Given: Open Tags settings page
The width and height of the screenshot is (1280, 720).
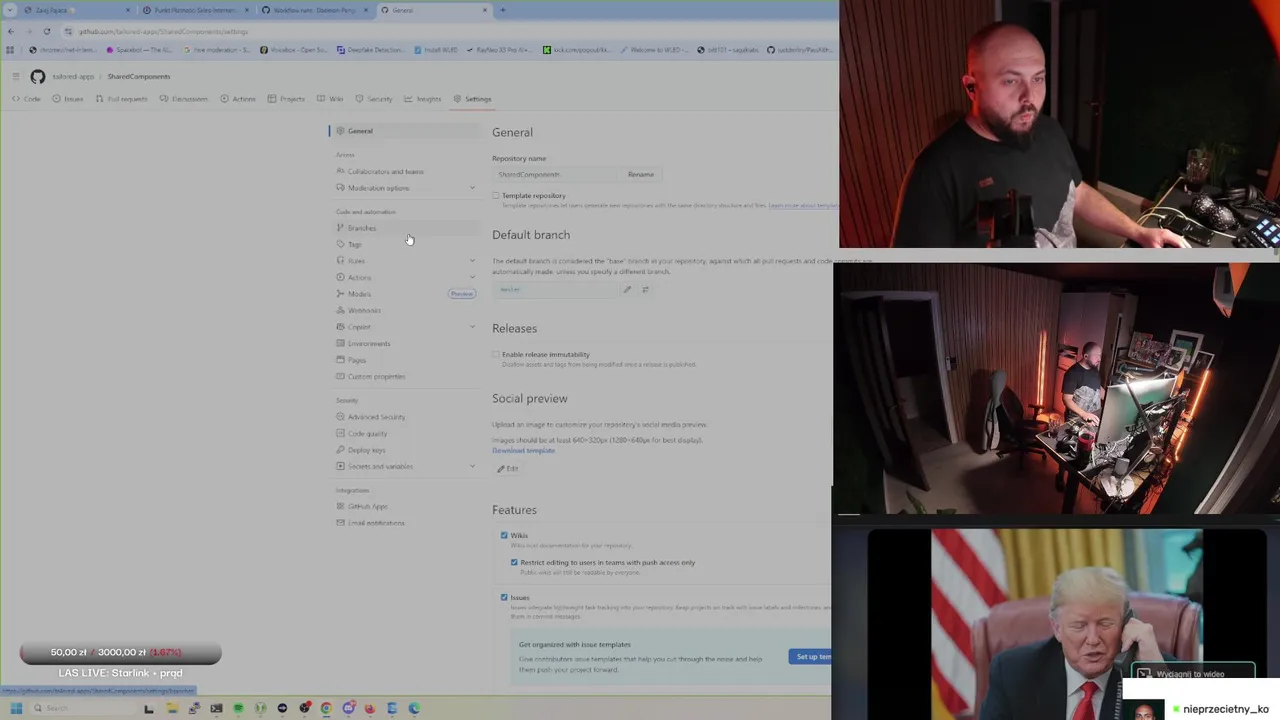Looking at the screenshot, I should coord(405,244).
